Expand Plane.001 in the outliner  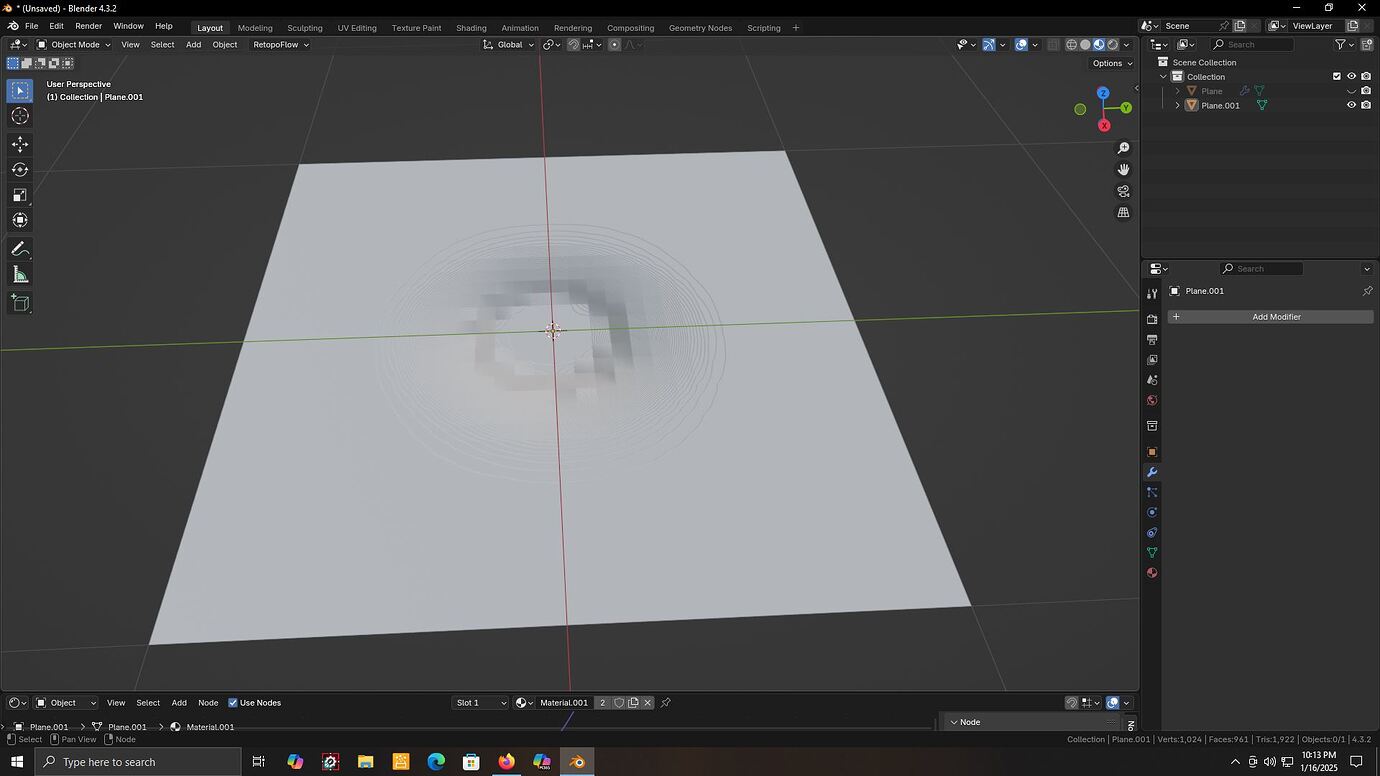click(1177, 105)
